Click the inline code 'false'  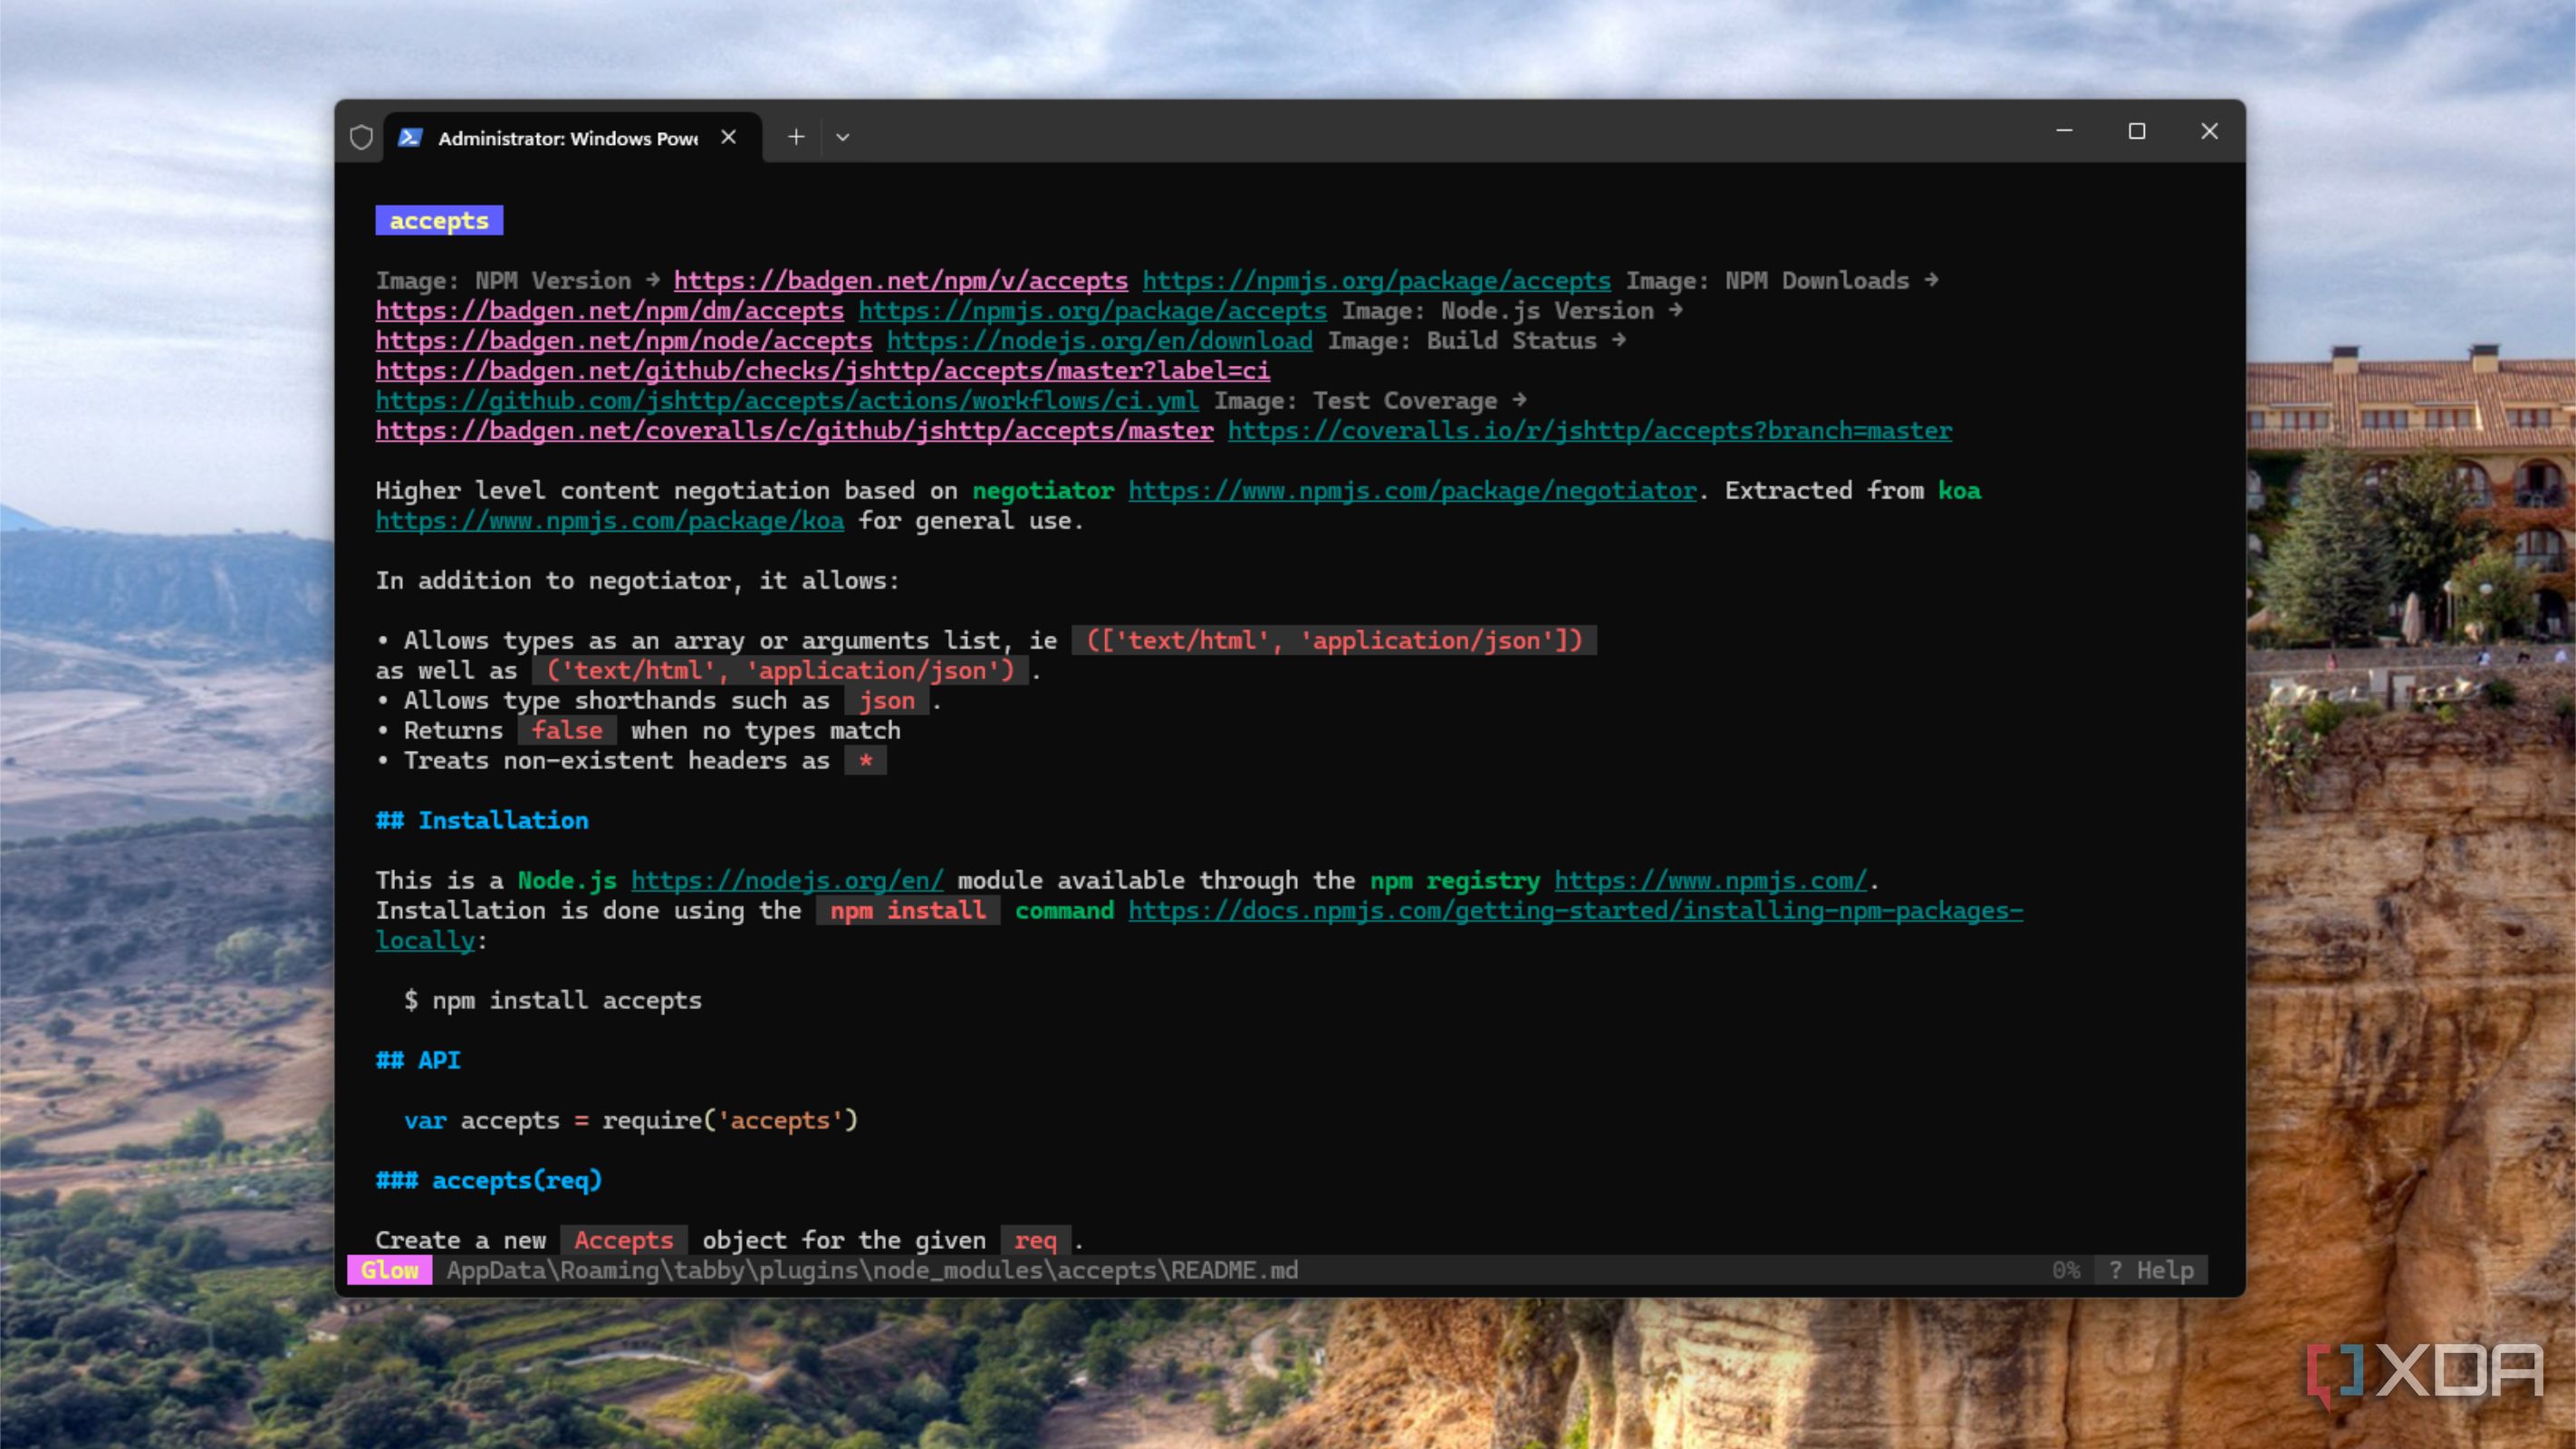[x=567, y=731]
